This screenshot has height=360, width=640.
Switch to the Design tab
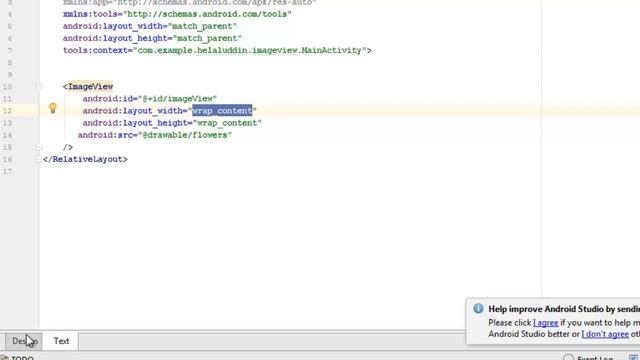(x=24, y=341)
